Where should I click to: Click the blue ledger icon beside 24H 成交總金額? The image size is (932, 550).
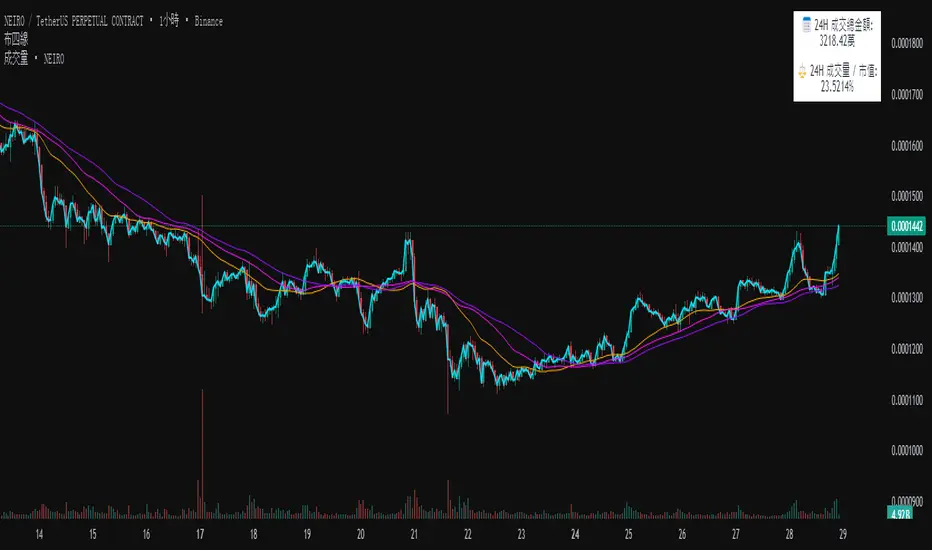point(807,24)
